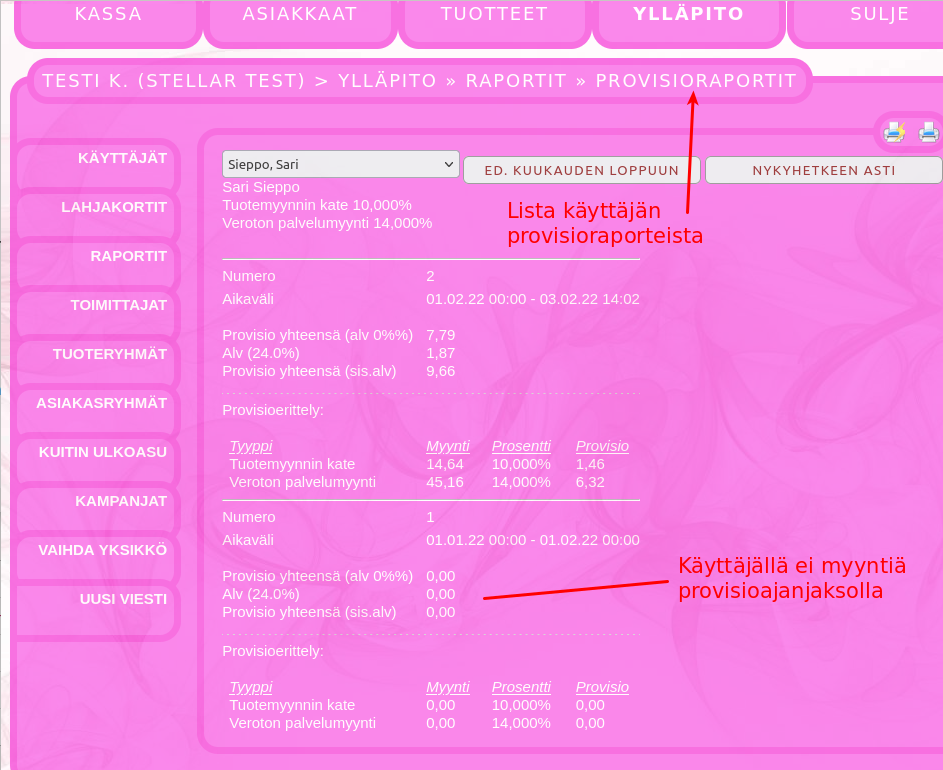Click SULJE to close the application
Viewport: 943px width, 770px height.
(x=879, y=14)
